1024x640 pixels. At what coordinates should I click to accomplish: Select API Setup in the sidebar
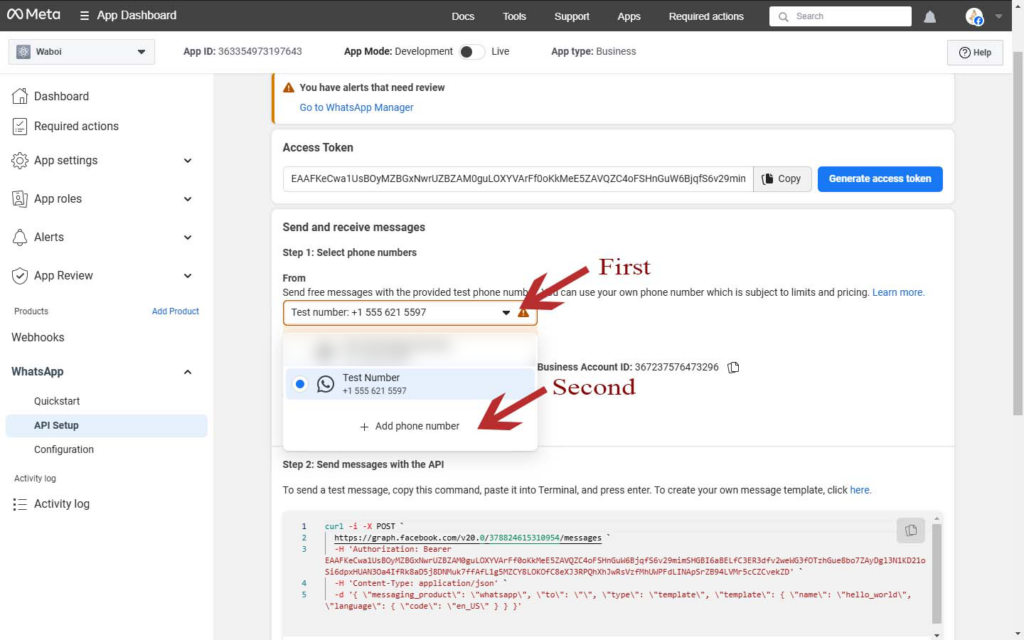point(106,425)
